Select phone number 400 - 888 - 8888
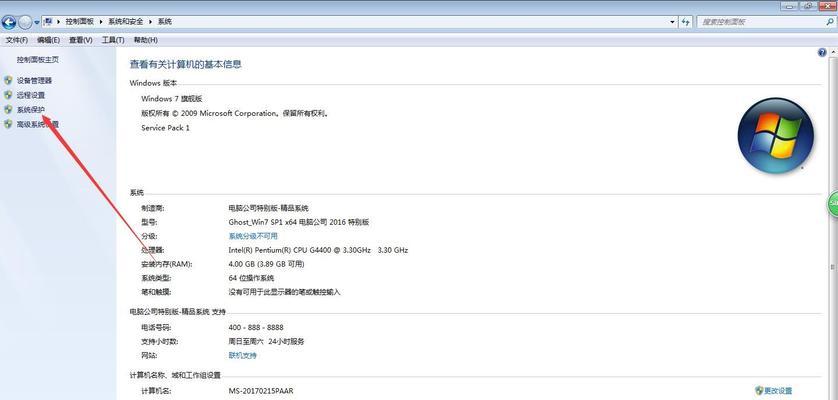Screen dimensions: 838x400 tap(255, 327)
